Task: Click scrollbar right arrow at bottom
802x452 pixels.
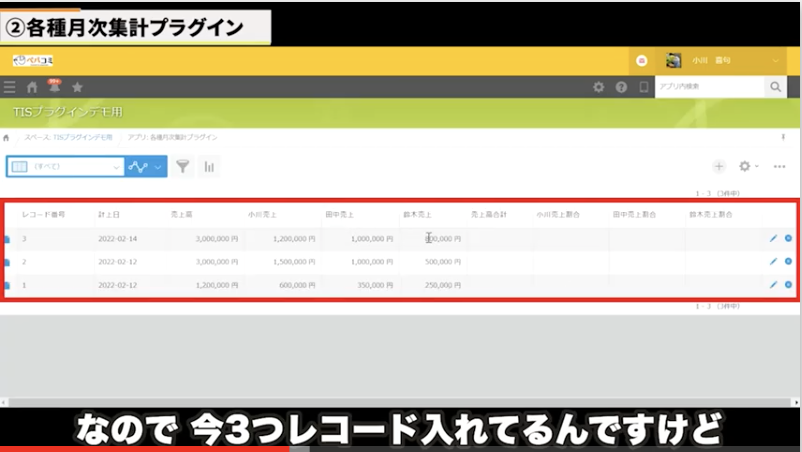Action: click(x=796, y=402)
